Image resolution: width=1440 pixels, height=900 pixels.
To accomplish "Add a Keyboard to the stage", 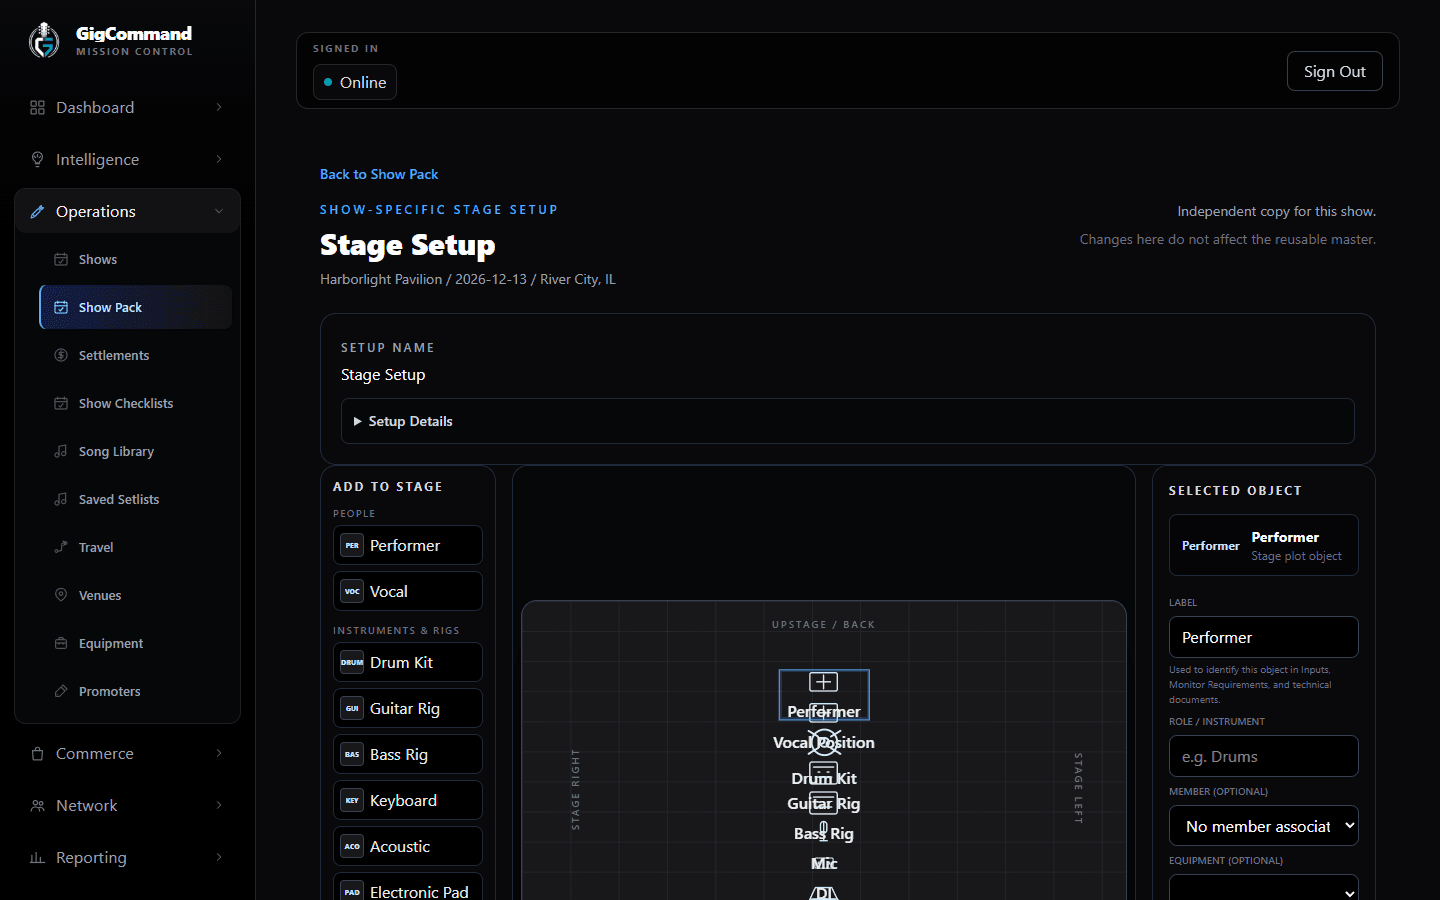I will coord(408,800).
